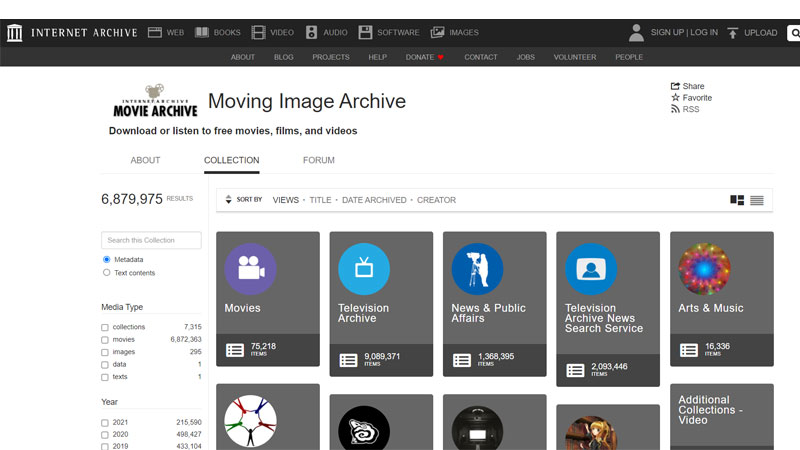Open the Additional Collections - Video card
This screenshot has height=450, width=800.
pyautogui.click(x=721, y=417)
